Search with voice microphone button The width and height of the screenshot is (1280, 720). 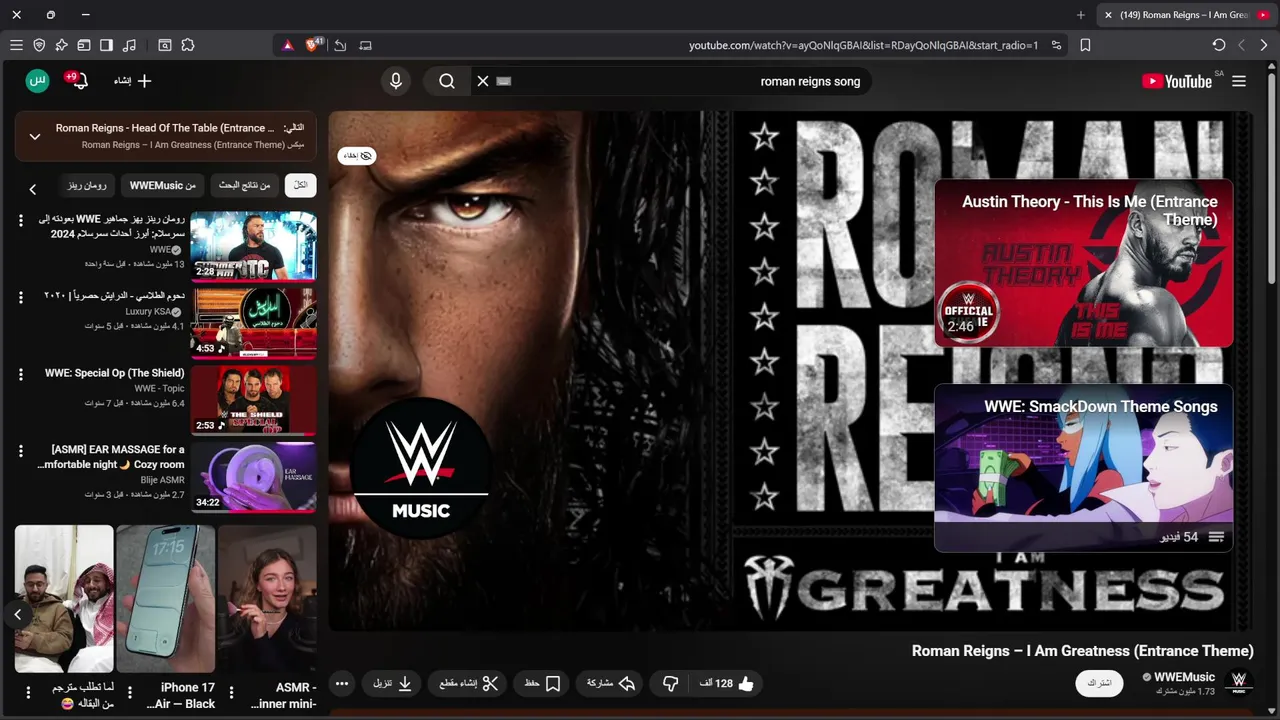click(396, 81)
